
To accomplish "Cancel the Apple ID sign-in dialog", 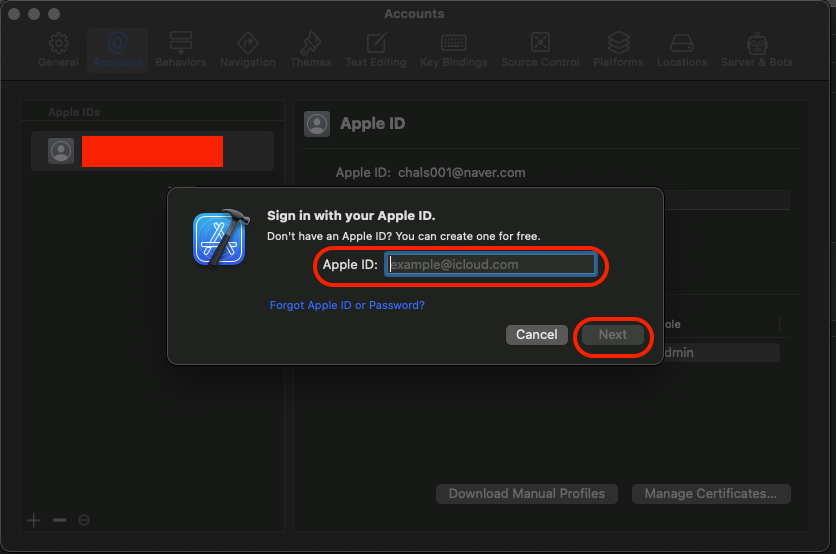I will pos(536,334).
